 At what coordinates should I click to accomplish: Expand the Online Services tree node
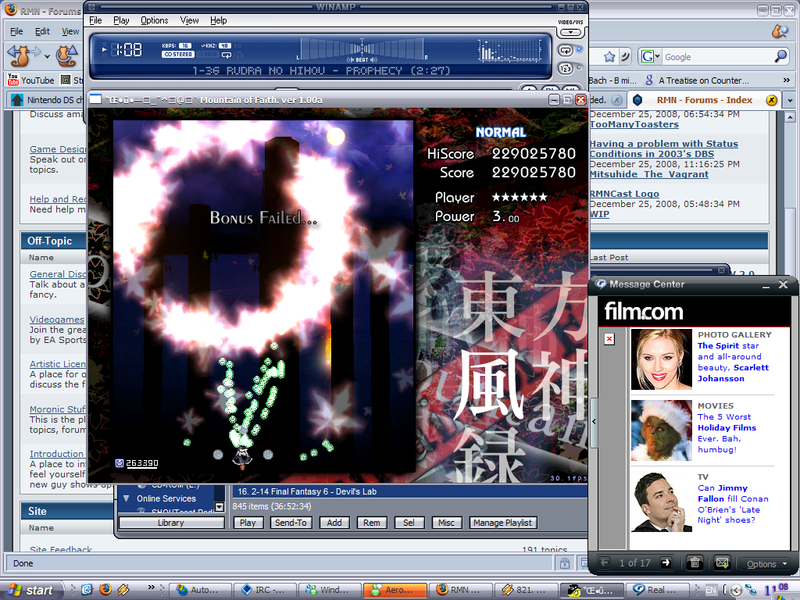126,498
